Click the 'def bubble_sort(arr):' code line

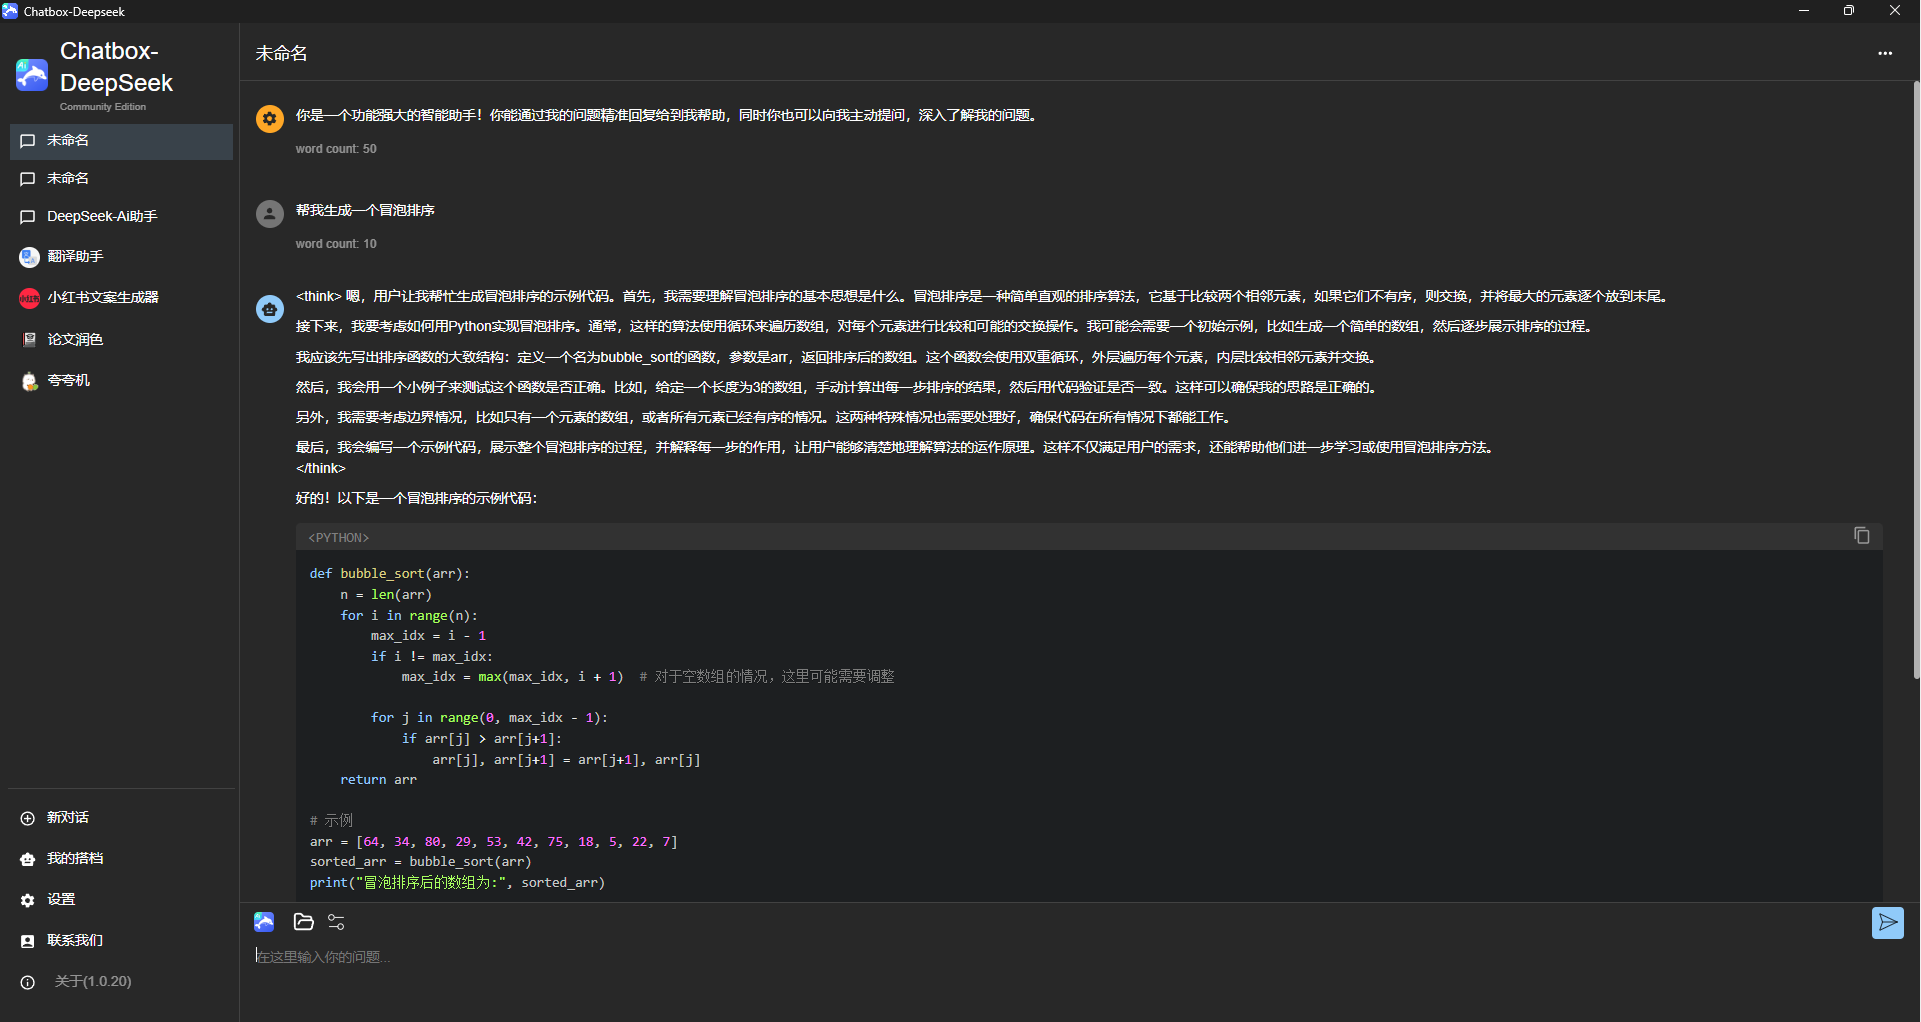[390, 574]
